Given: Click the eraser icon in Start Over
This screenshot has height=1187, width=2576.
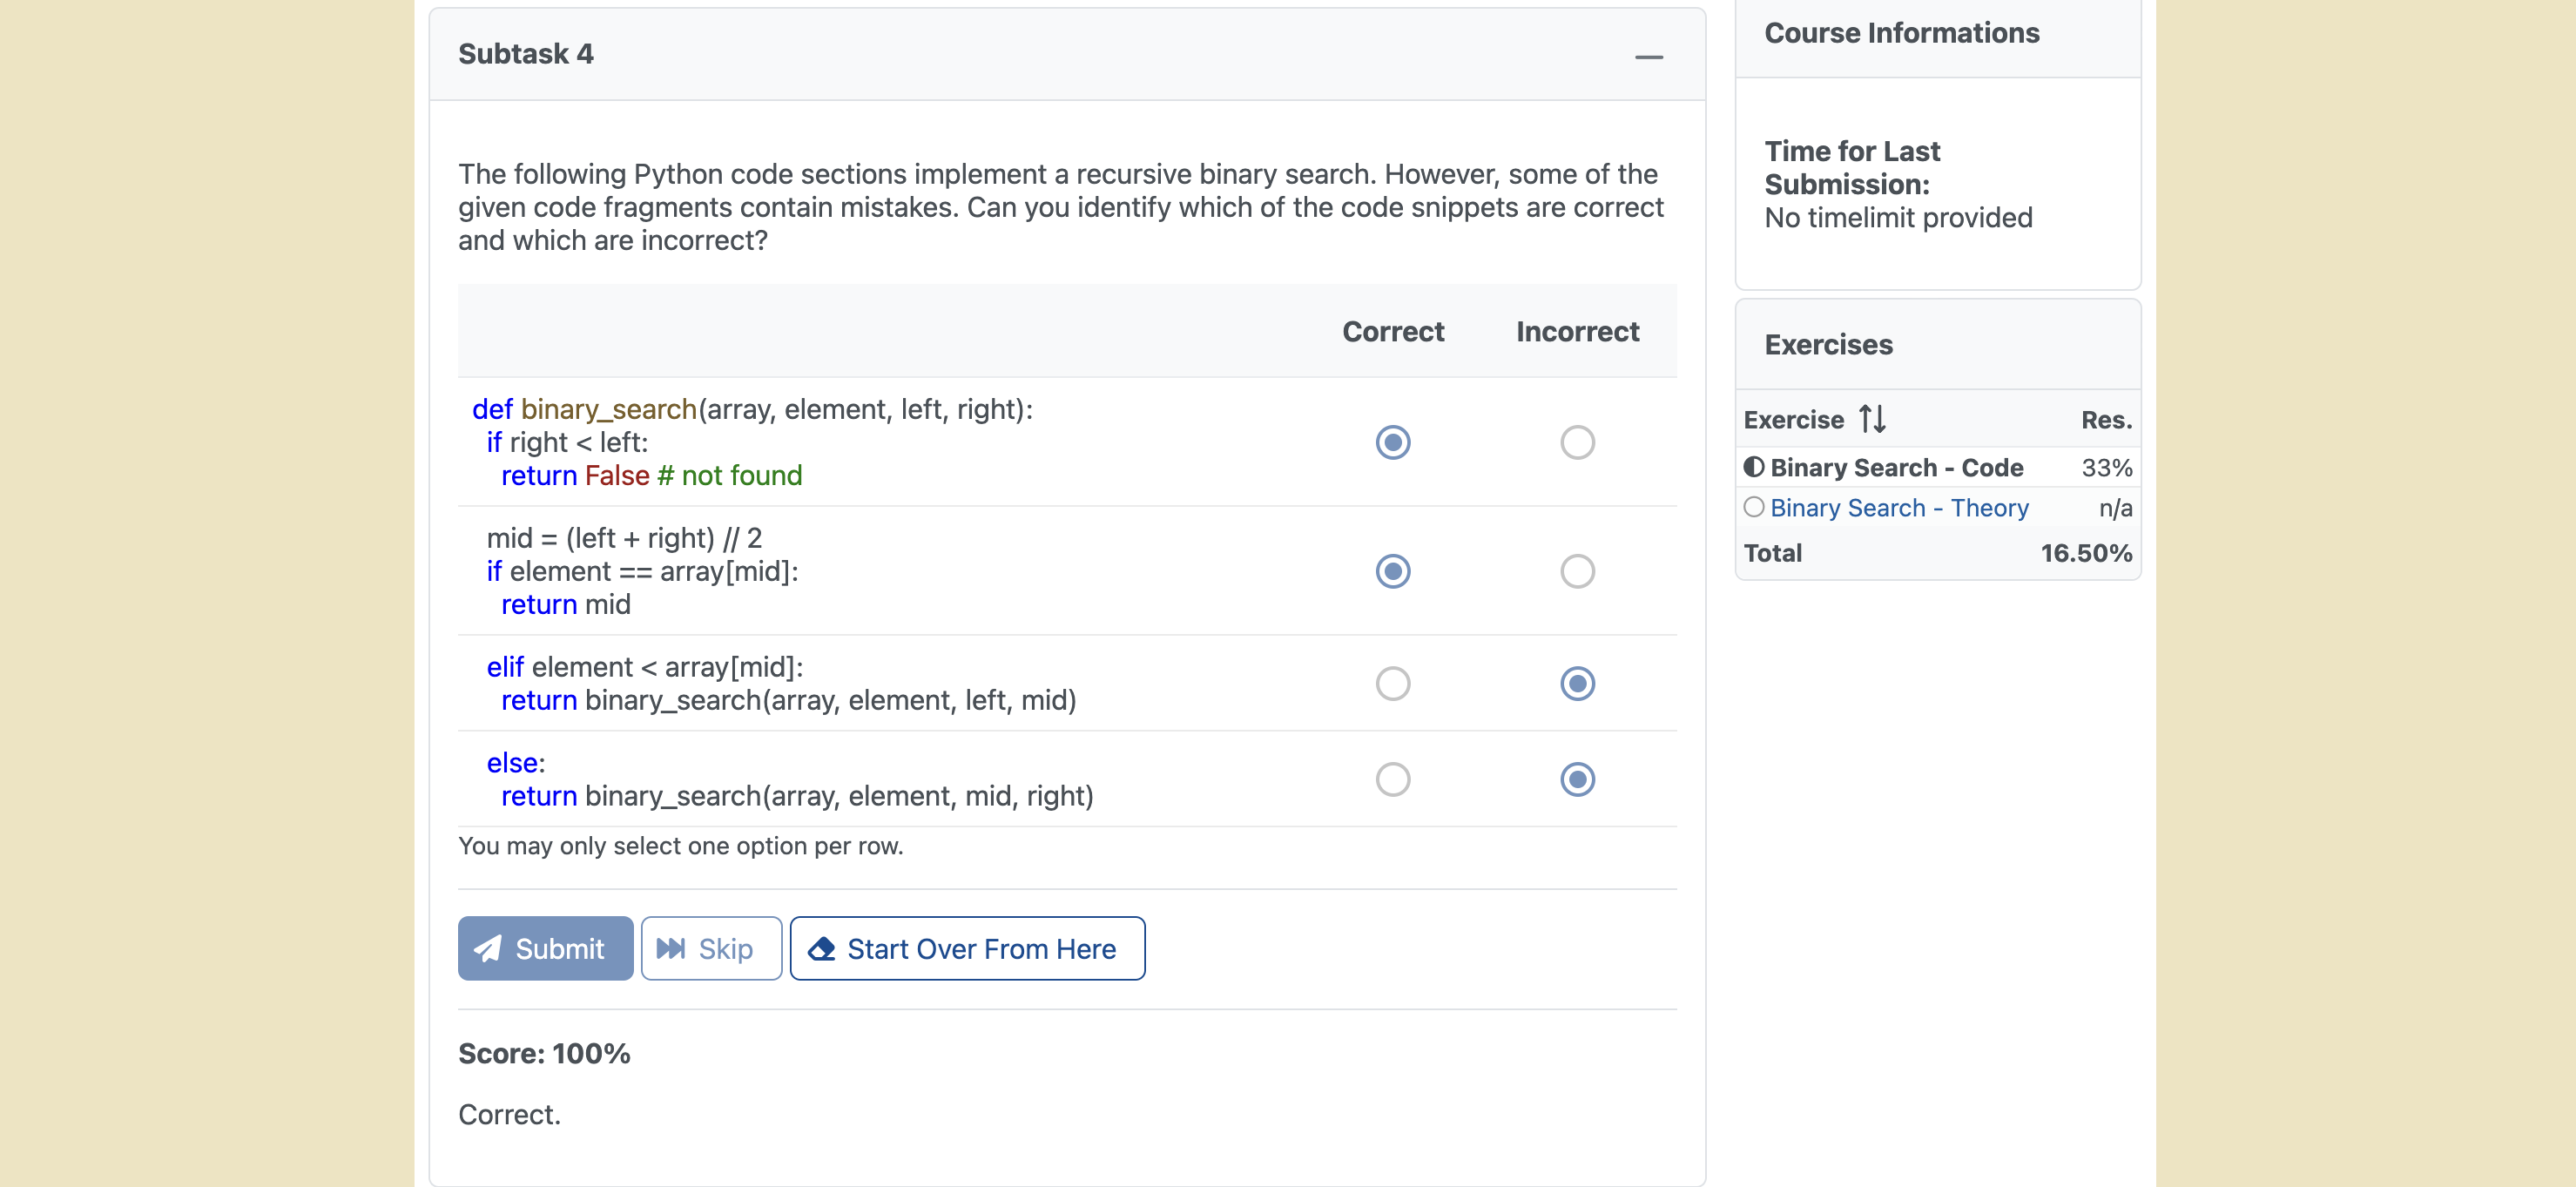Looking at the screenshot, I should (821, 948).
